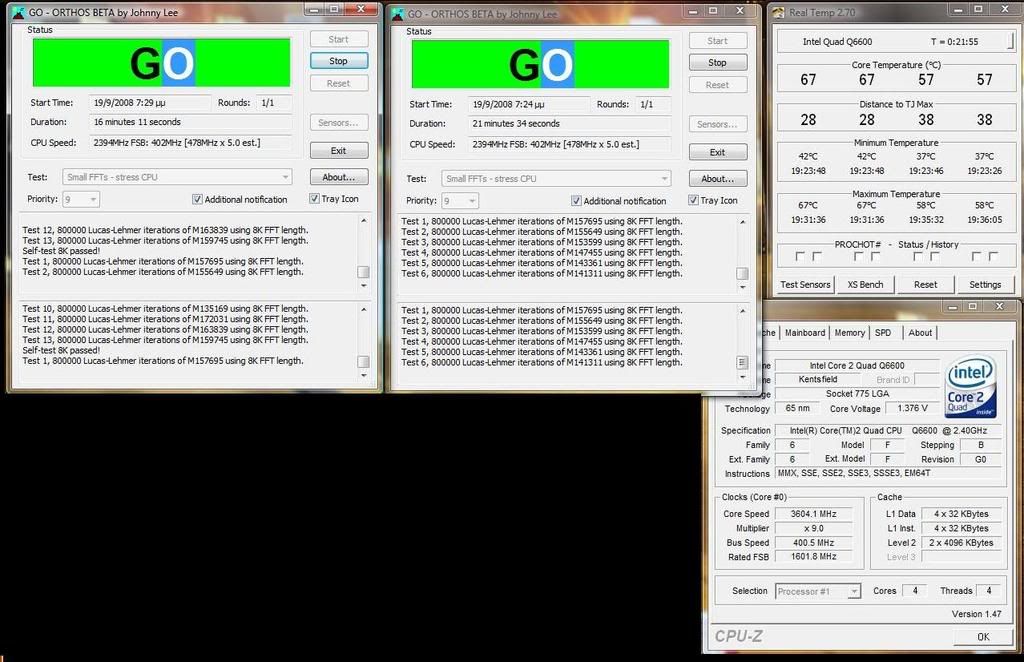Click the Intel Core 2 Quad logo in CPU-Z
Screen dimensions: 1024x662
(971, 386)
